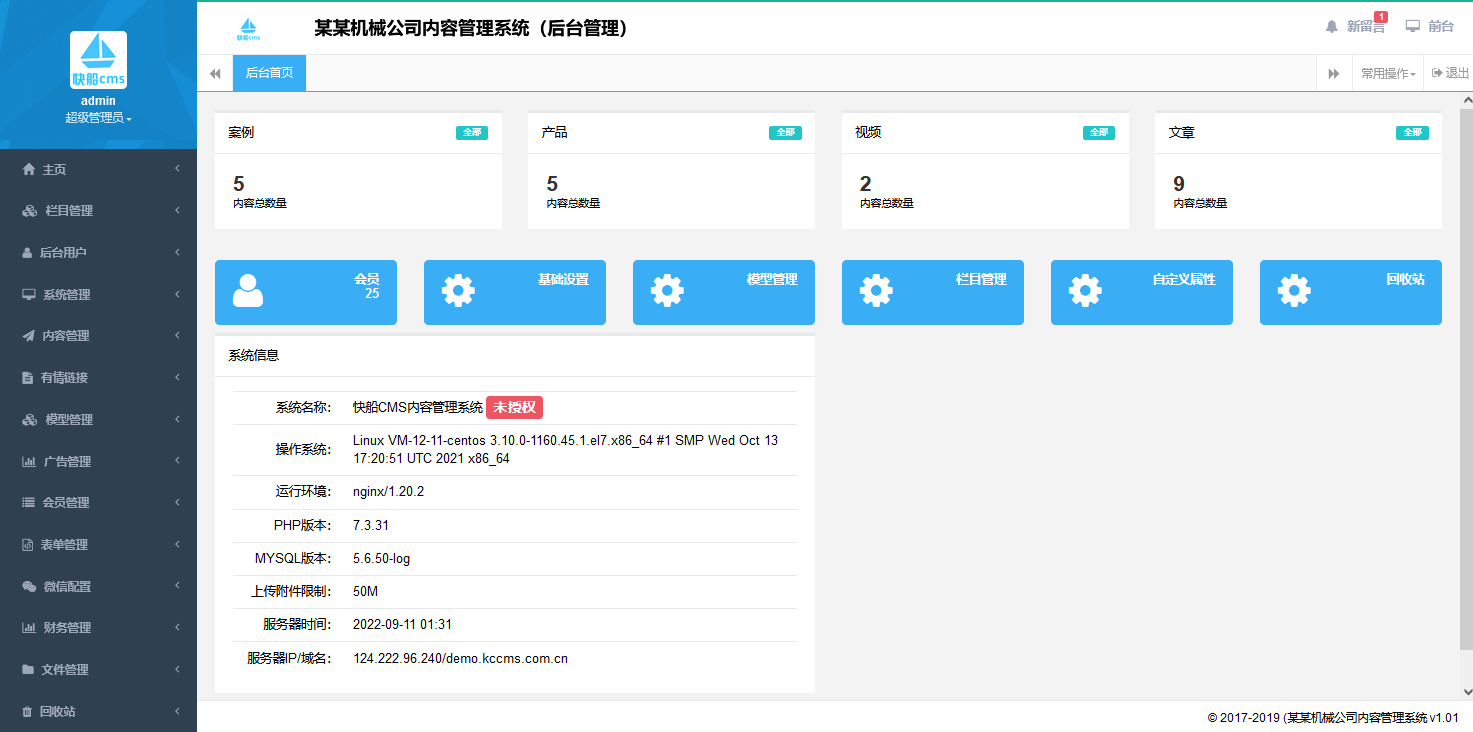Expand 内容管理 sidebar menu

coord(98,336)
